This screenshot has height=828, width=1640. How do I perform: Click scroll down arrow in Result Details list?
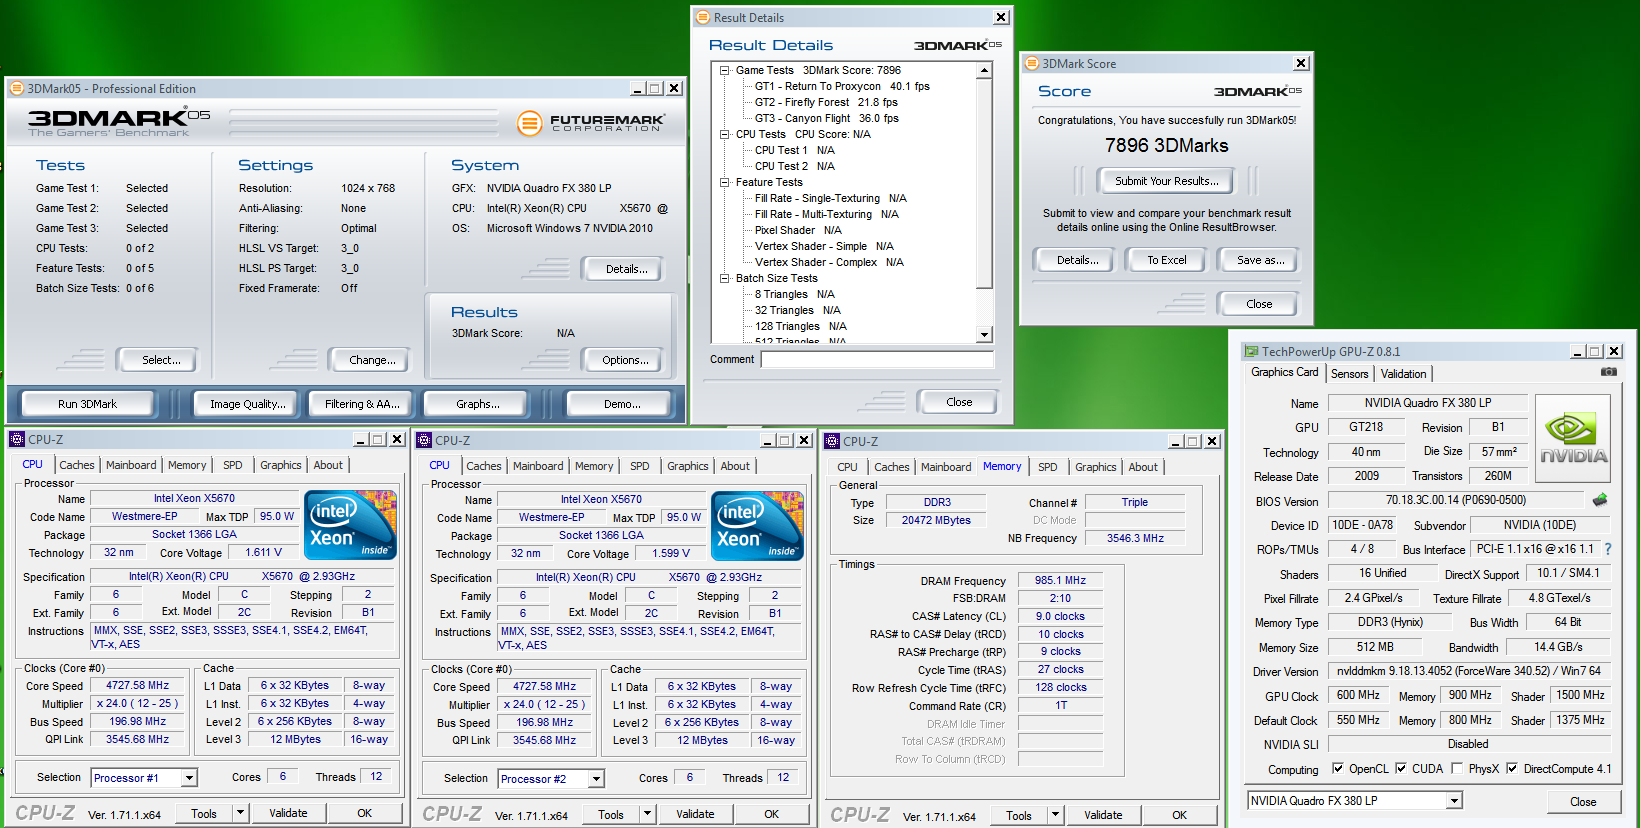point(984,335)
